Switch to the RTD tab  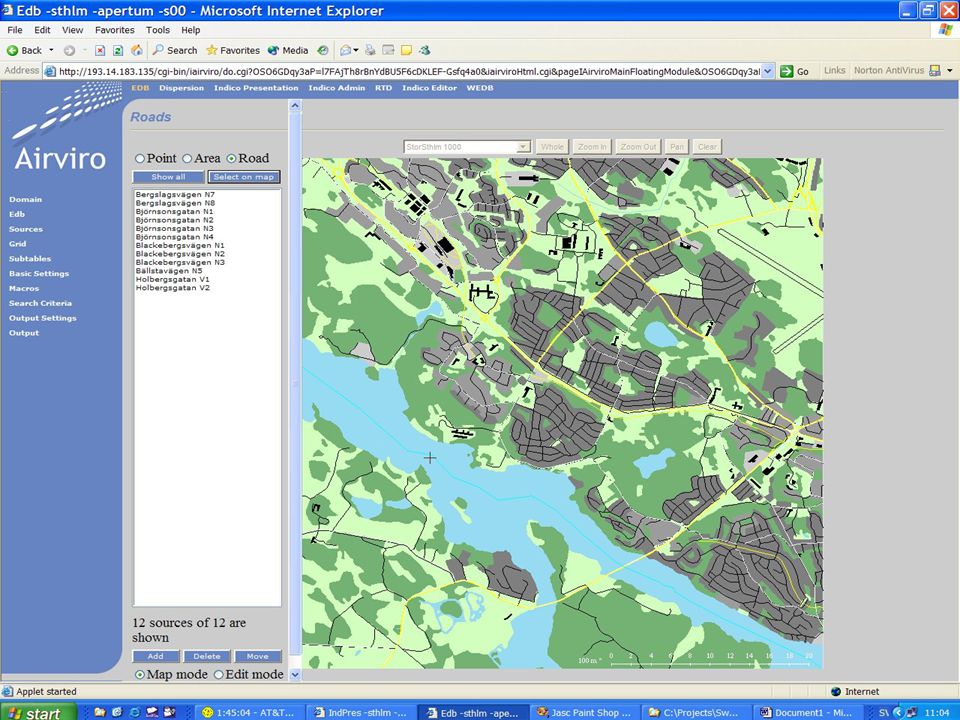tap(383, 88)
